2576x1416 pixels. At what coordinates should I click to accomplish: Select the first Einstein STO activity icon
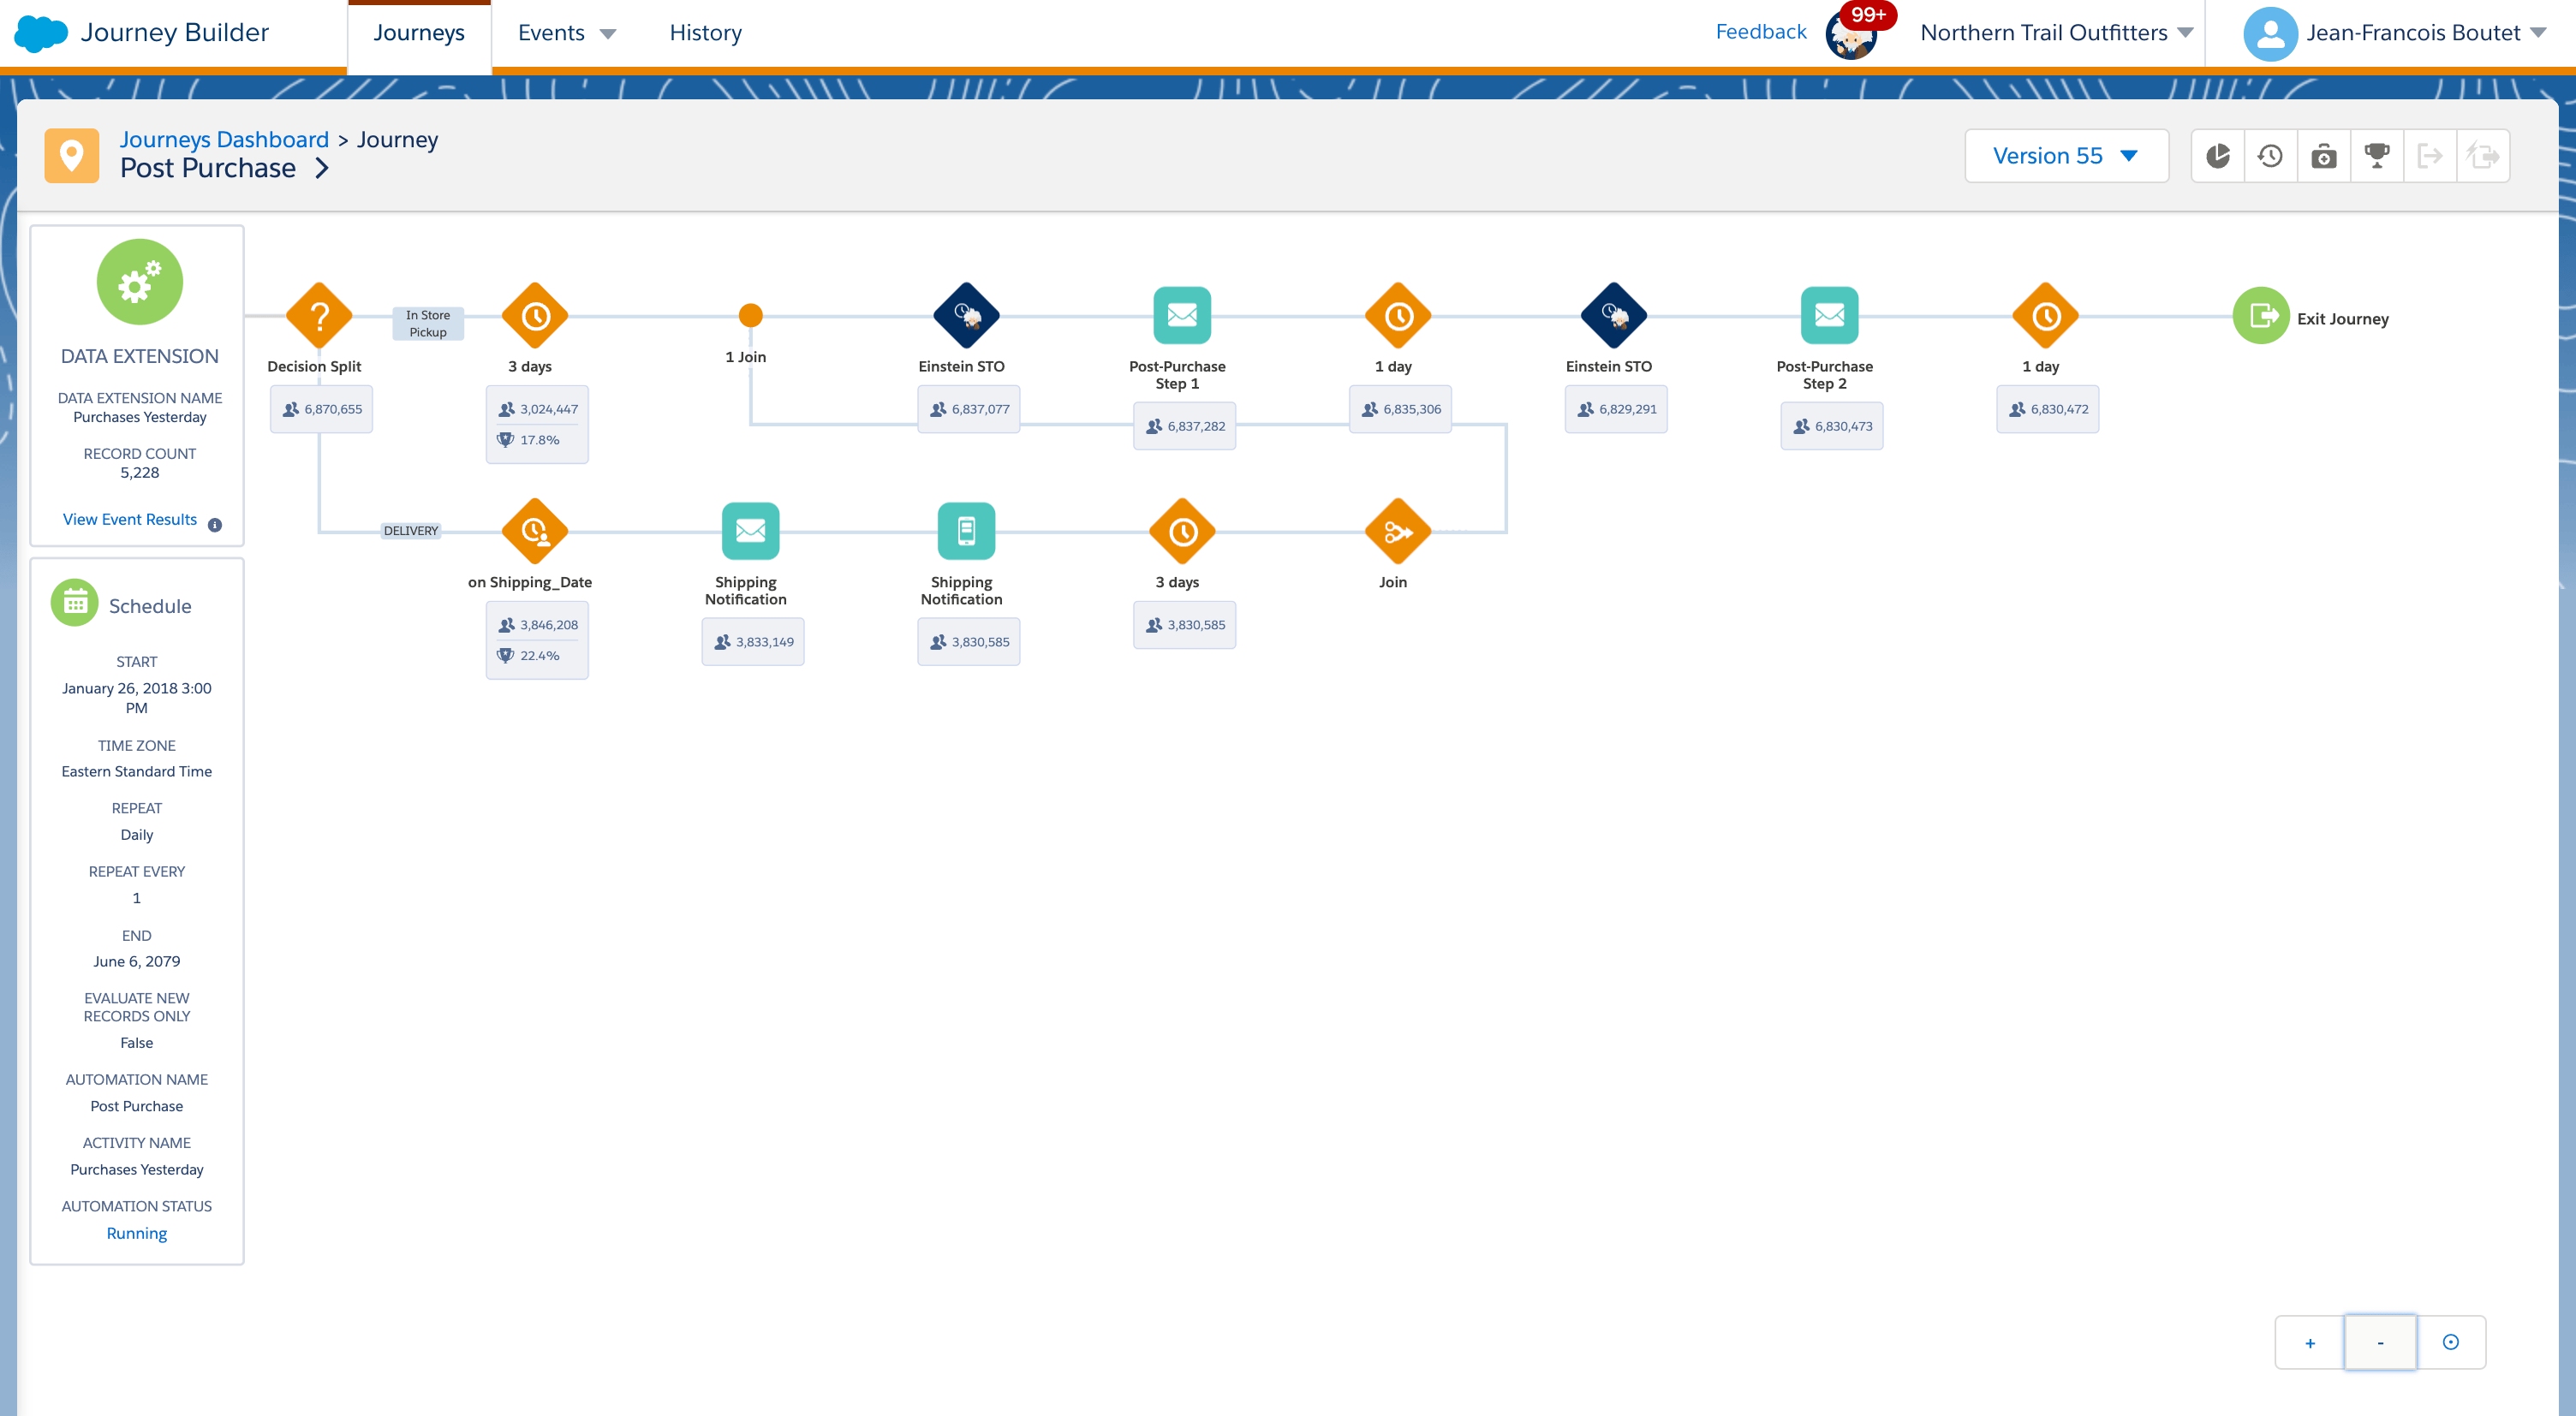coord(966,317)
